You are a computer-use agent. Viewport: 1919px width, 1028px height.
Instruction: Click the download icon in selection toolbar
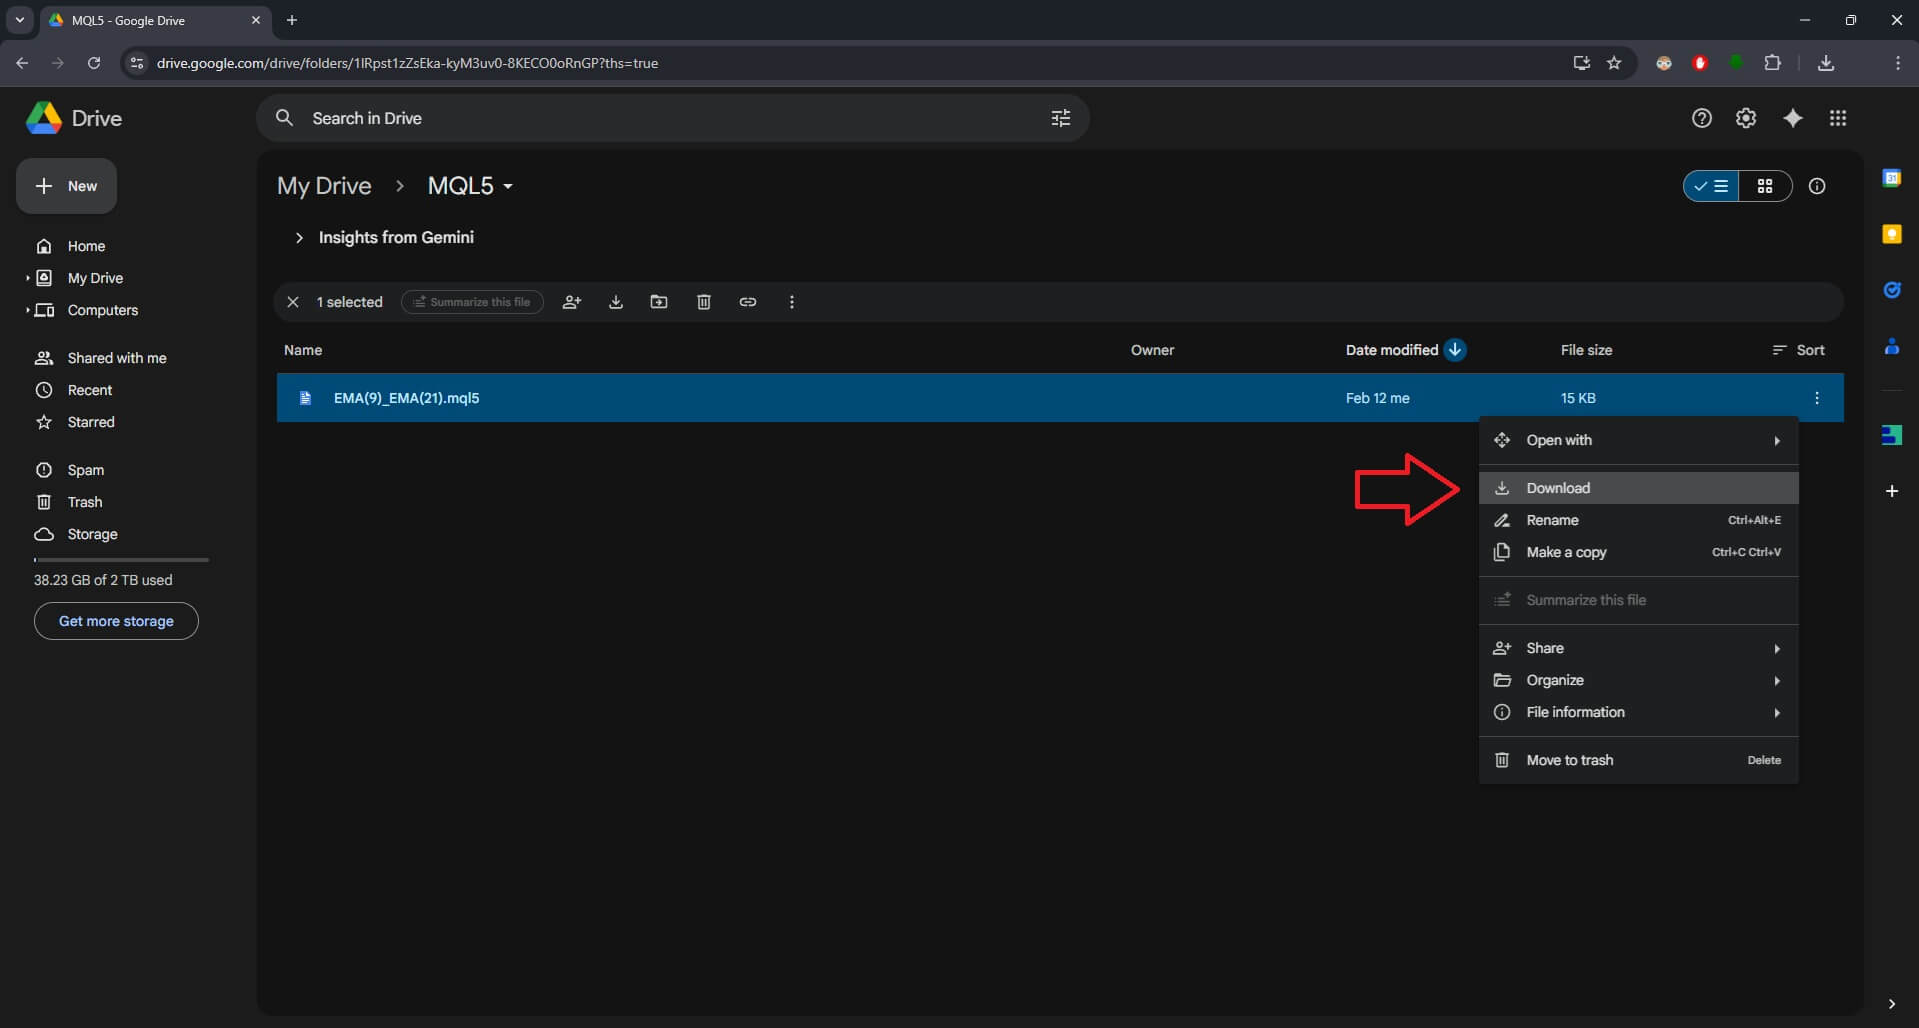(x=616, y=302)
